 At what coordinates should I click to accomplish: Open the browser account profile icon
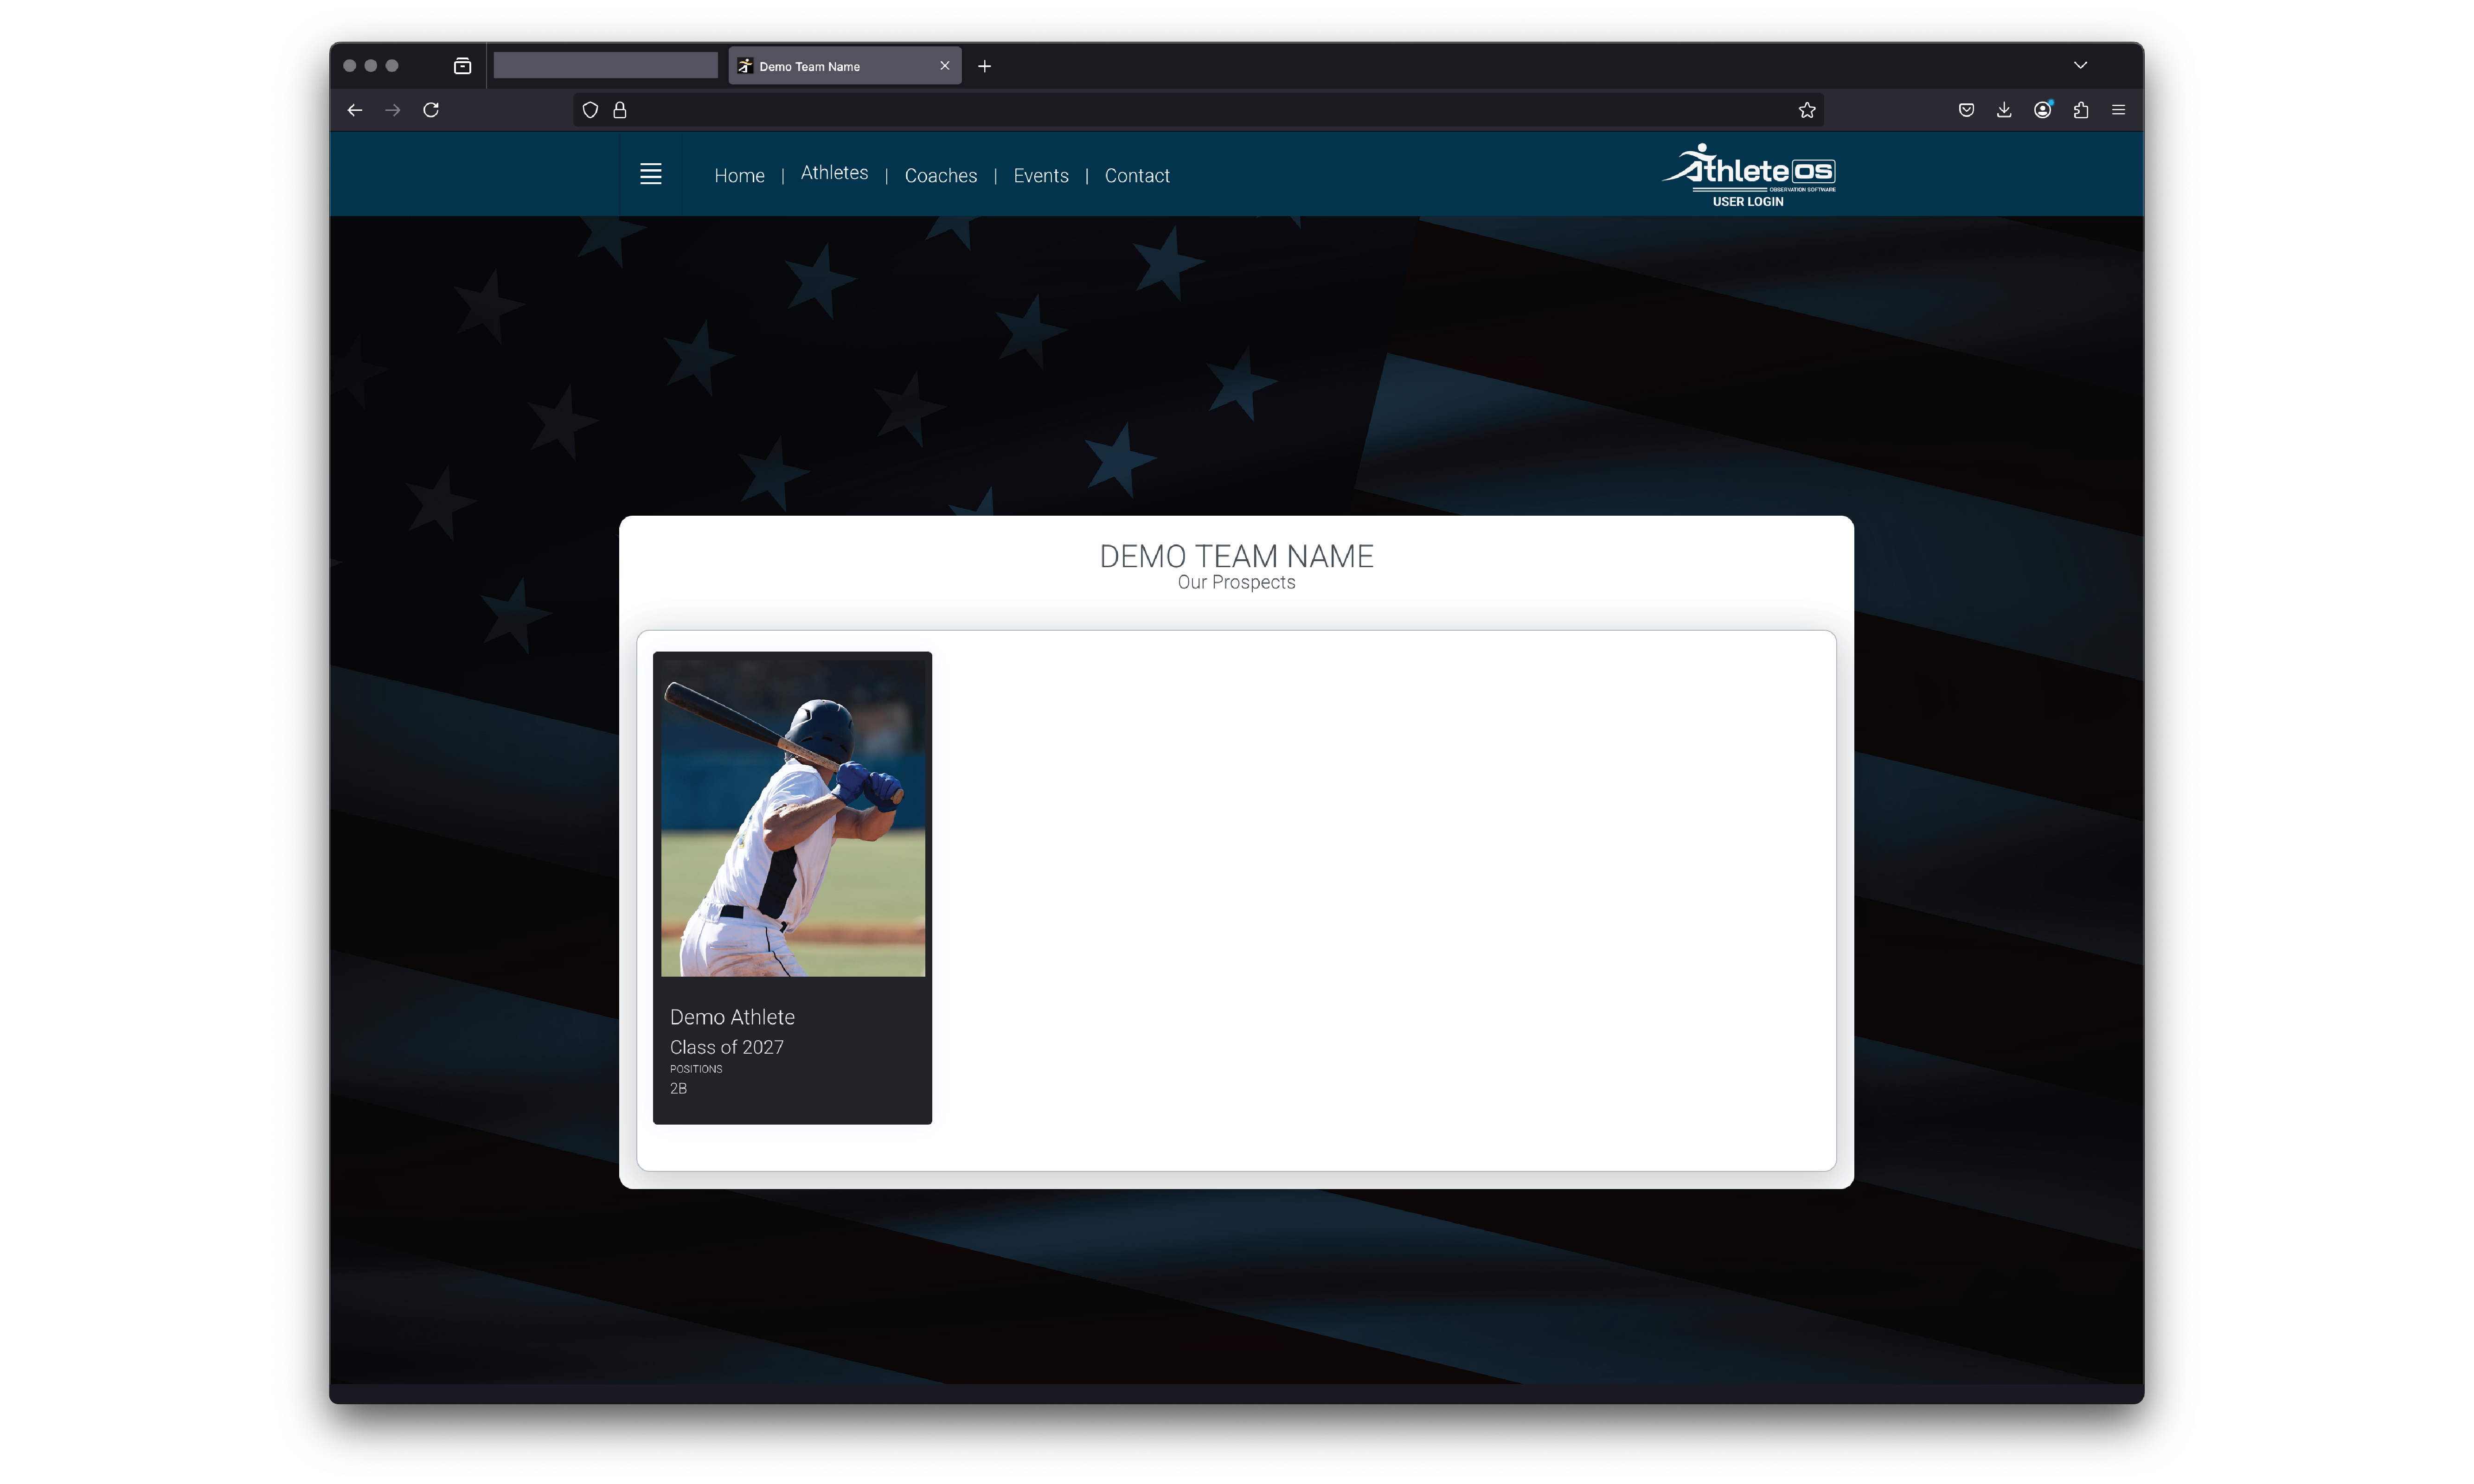2043,110
